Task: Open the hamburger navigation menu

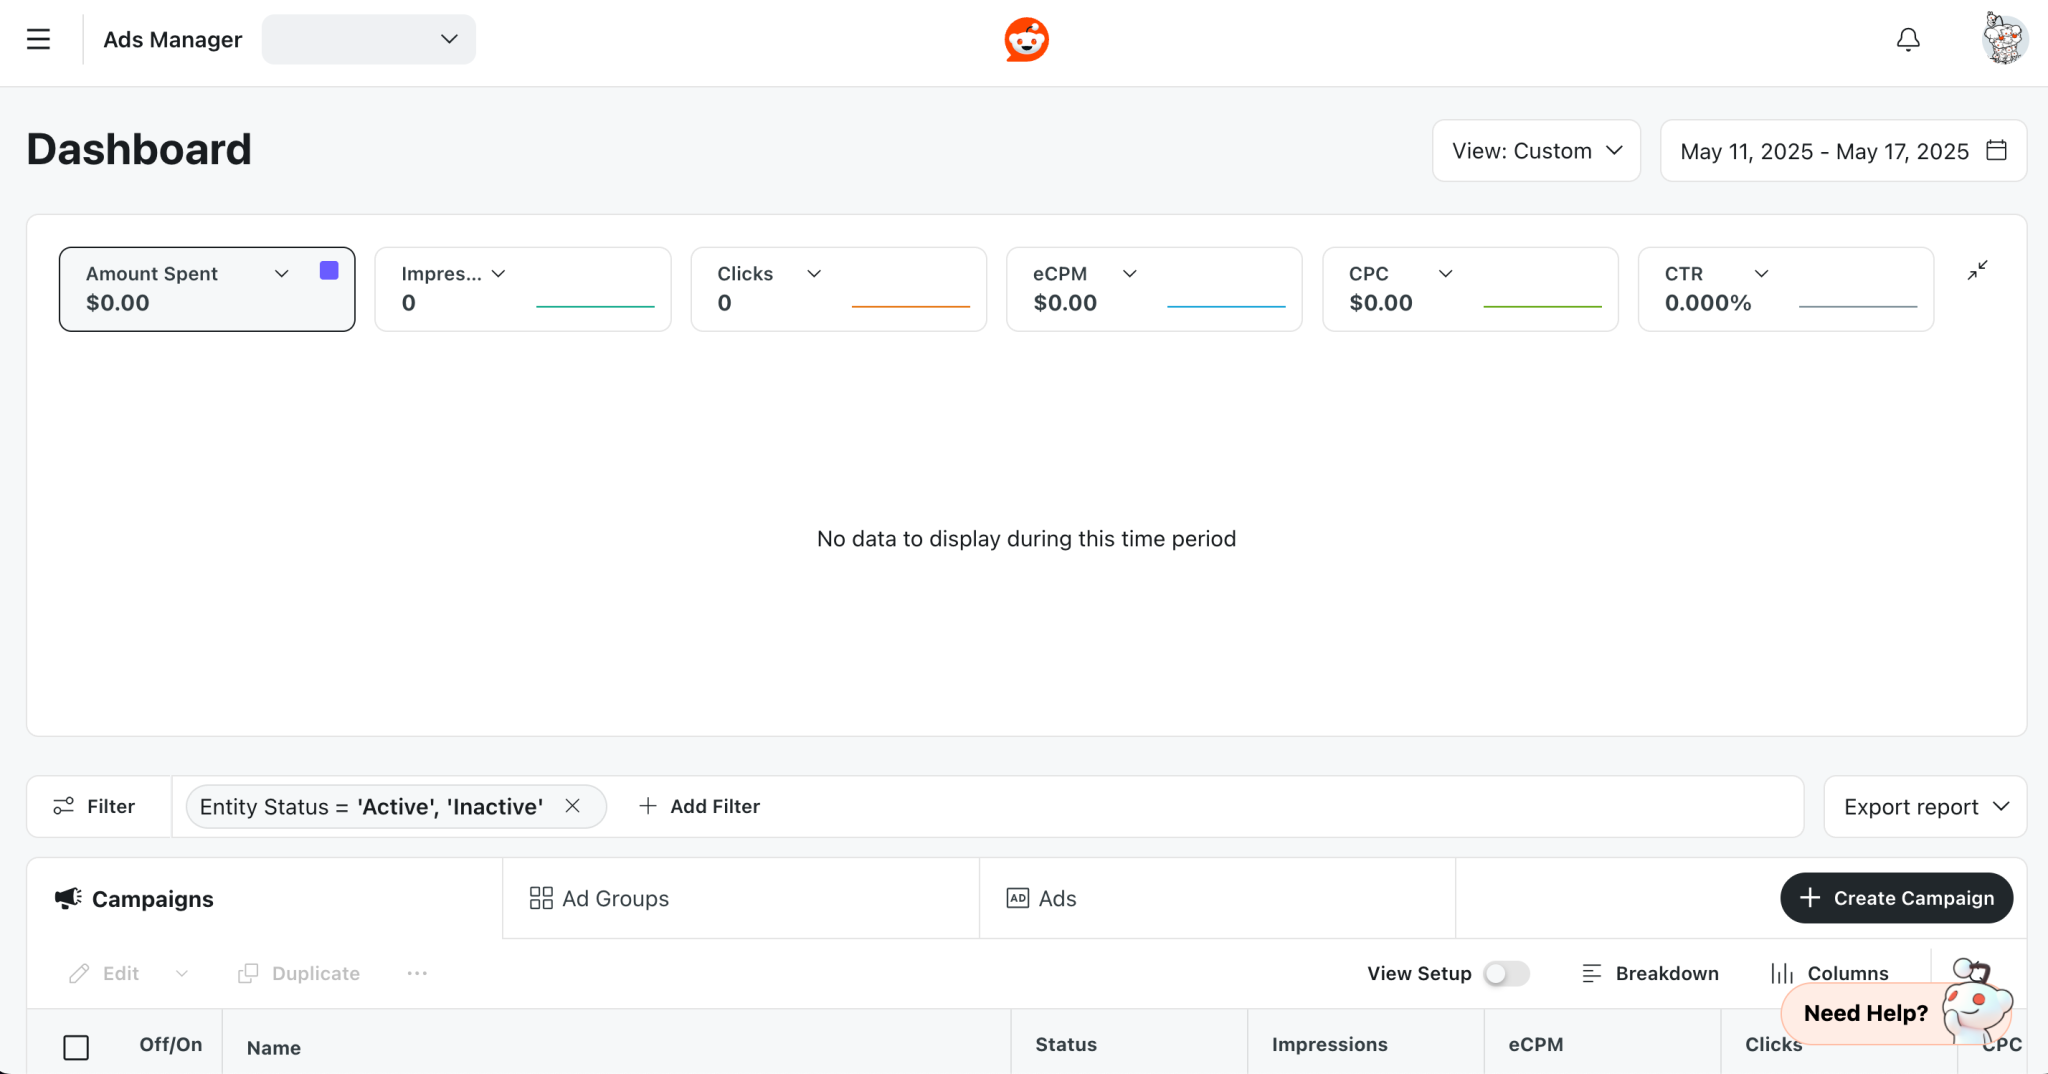Action: coord(39,38)
